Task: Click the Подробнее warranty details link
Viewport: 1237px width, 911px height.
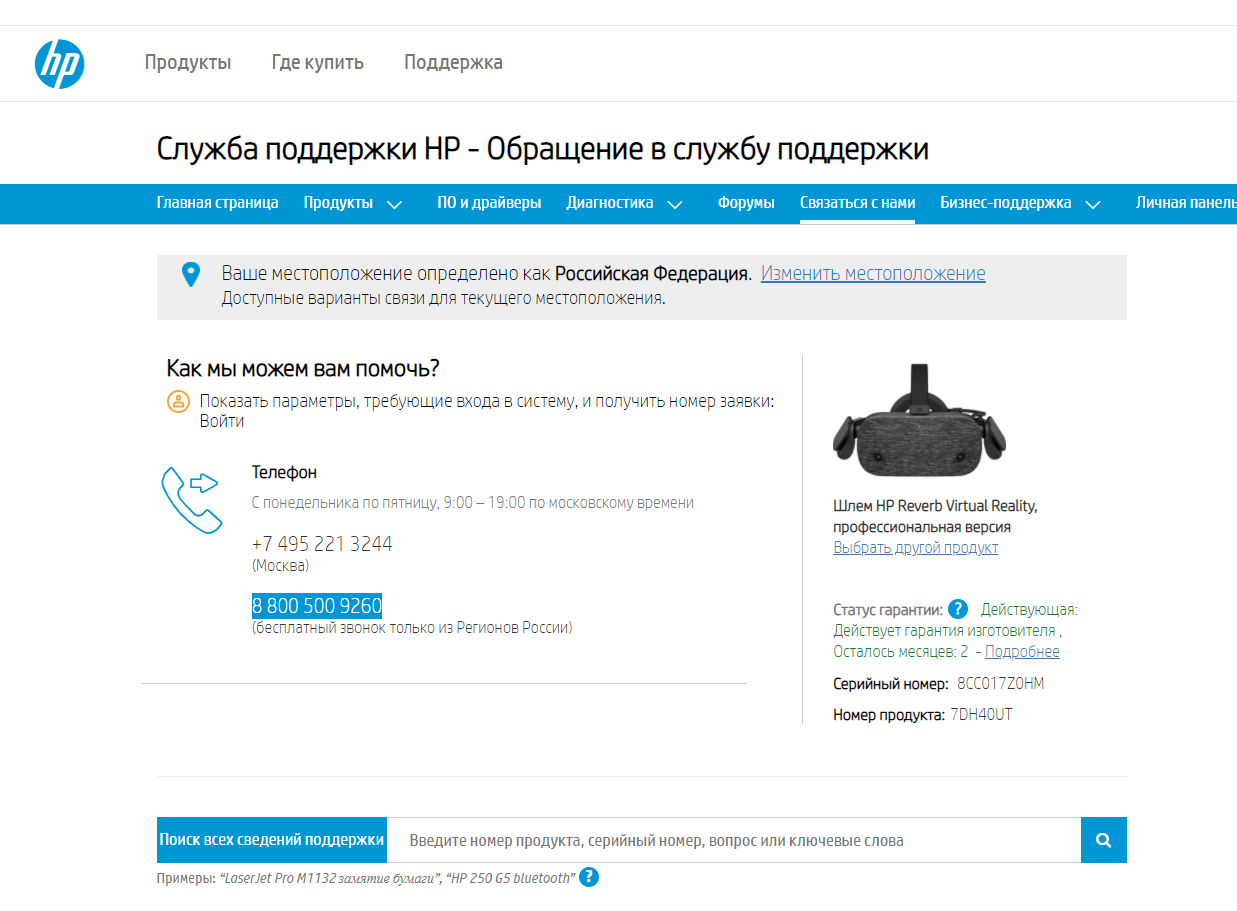Action: (x=1022, y=652)
